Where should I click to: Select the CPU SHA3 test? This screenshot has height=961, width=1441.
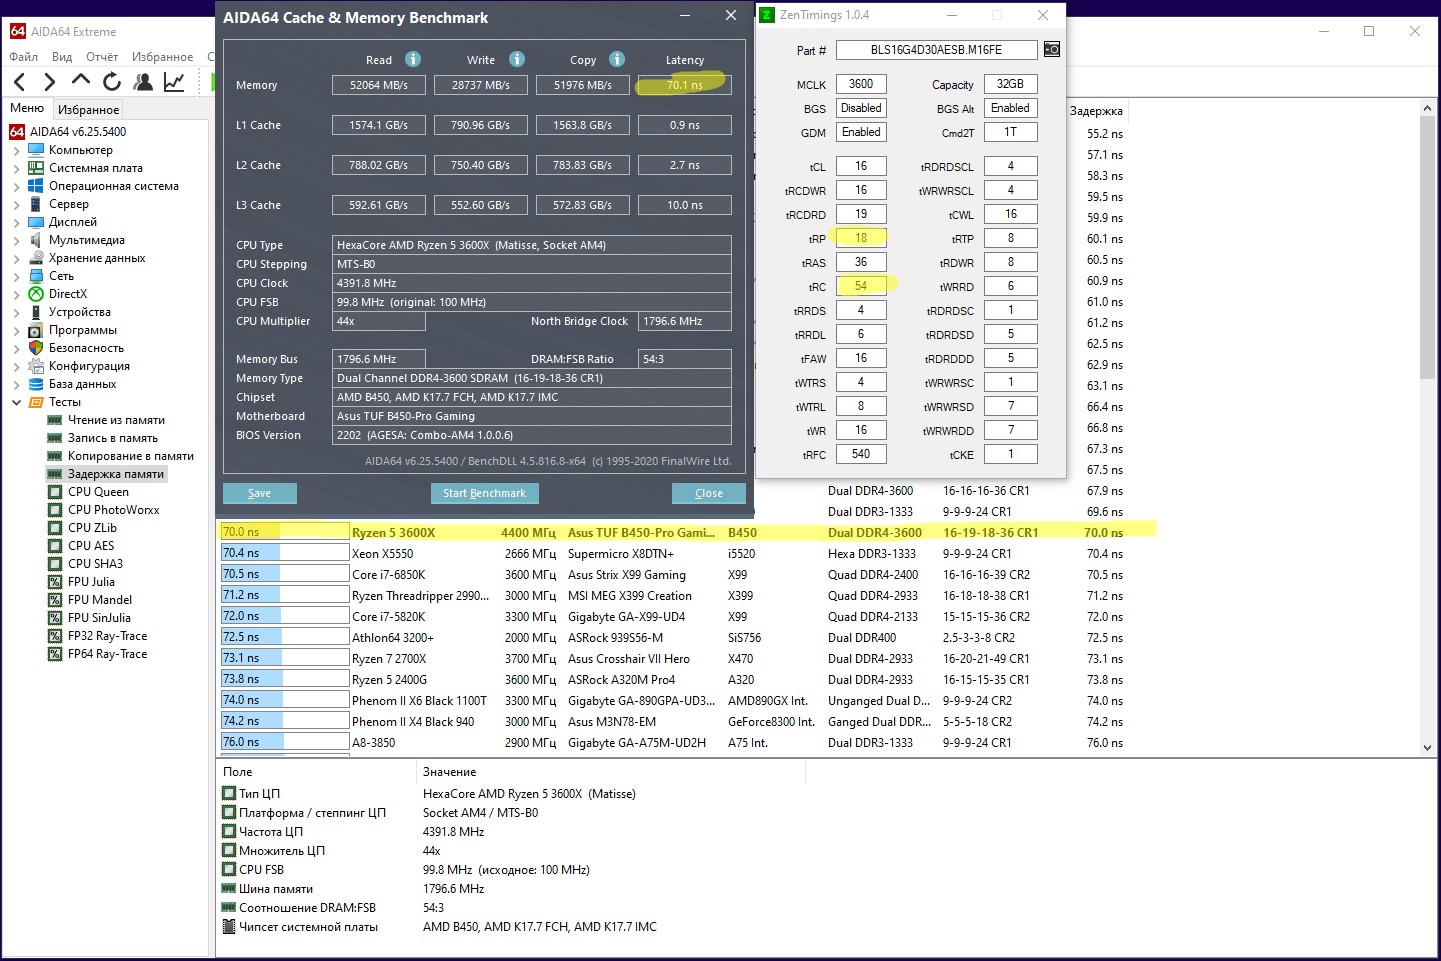click(x=96, y=564)
